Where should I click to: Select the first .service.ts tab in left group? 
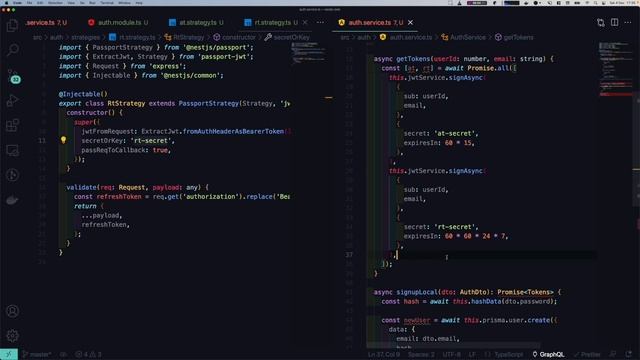coord(46,22)
